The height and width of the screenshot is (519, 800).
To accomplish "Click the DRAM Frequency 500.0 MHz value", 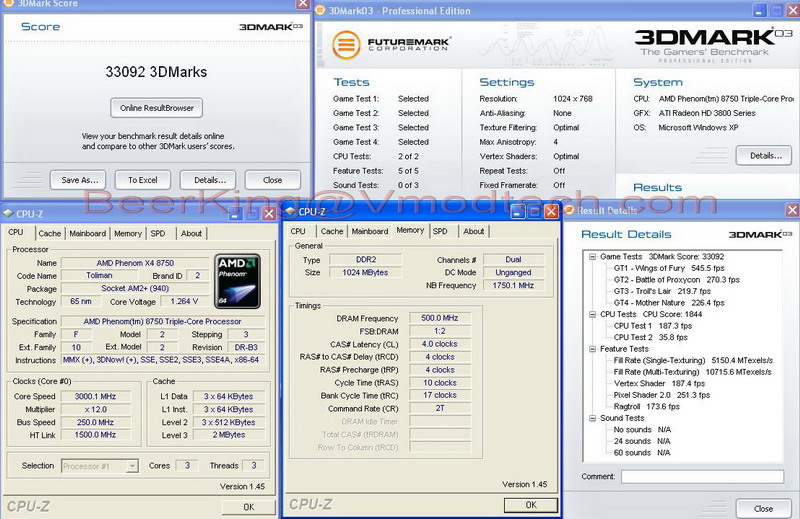I will [440, 318].
